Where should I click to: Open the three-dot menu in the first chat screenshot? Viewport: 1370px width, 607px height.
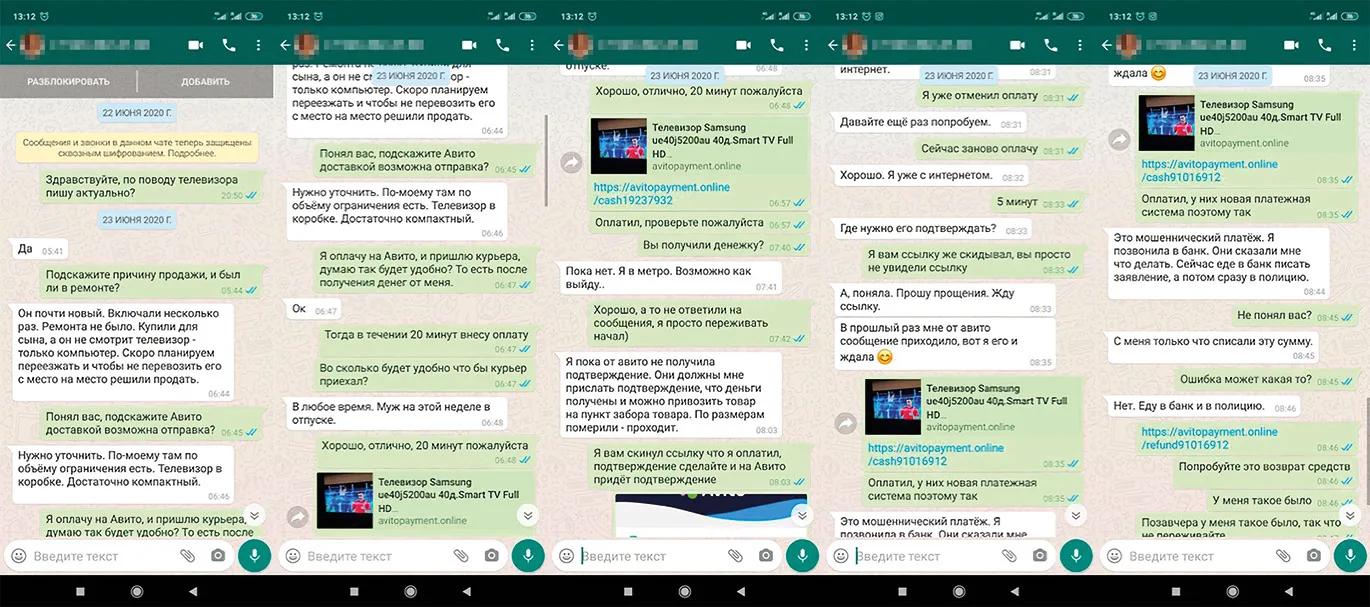[259, 45]
